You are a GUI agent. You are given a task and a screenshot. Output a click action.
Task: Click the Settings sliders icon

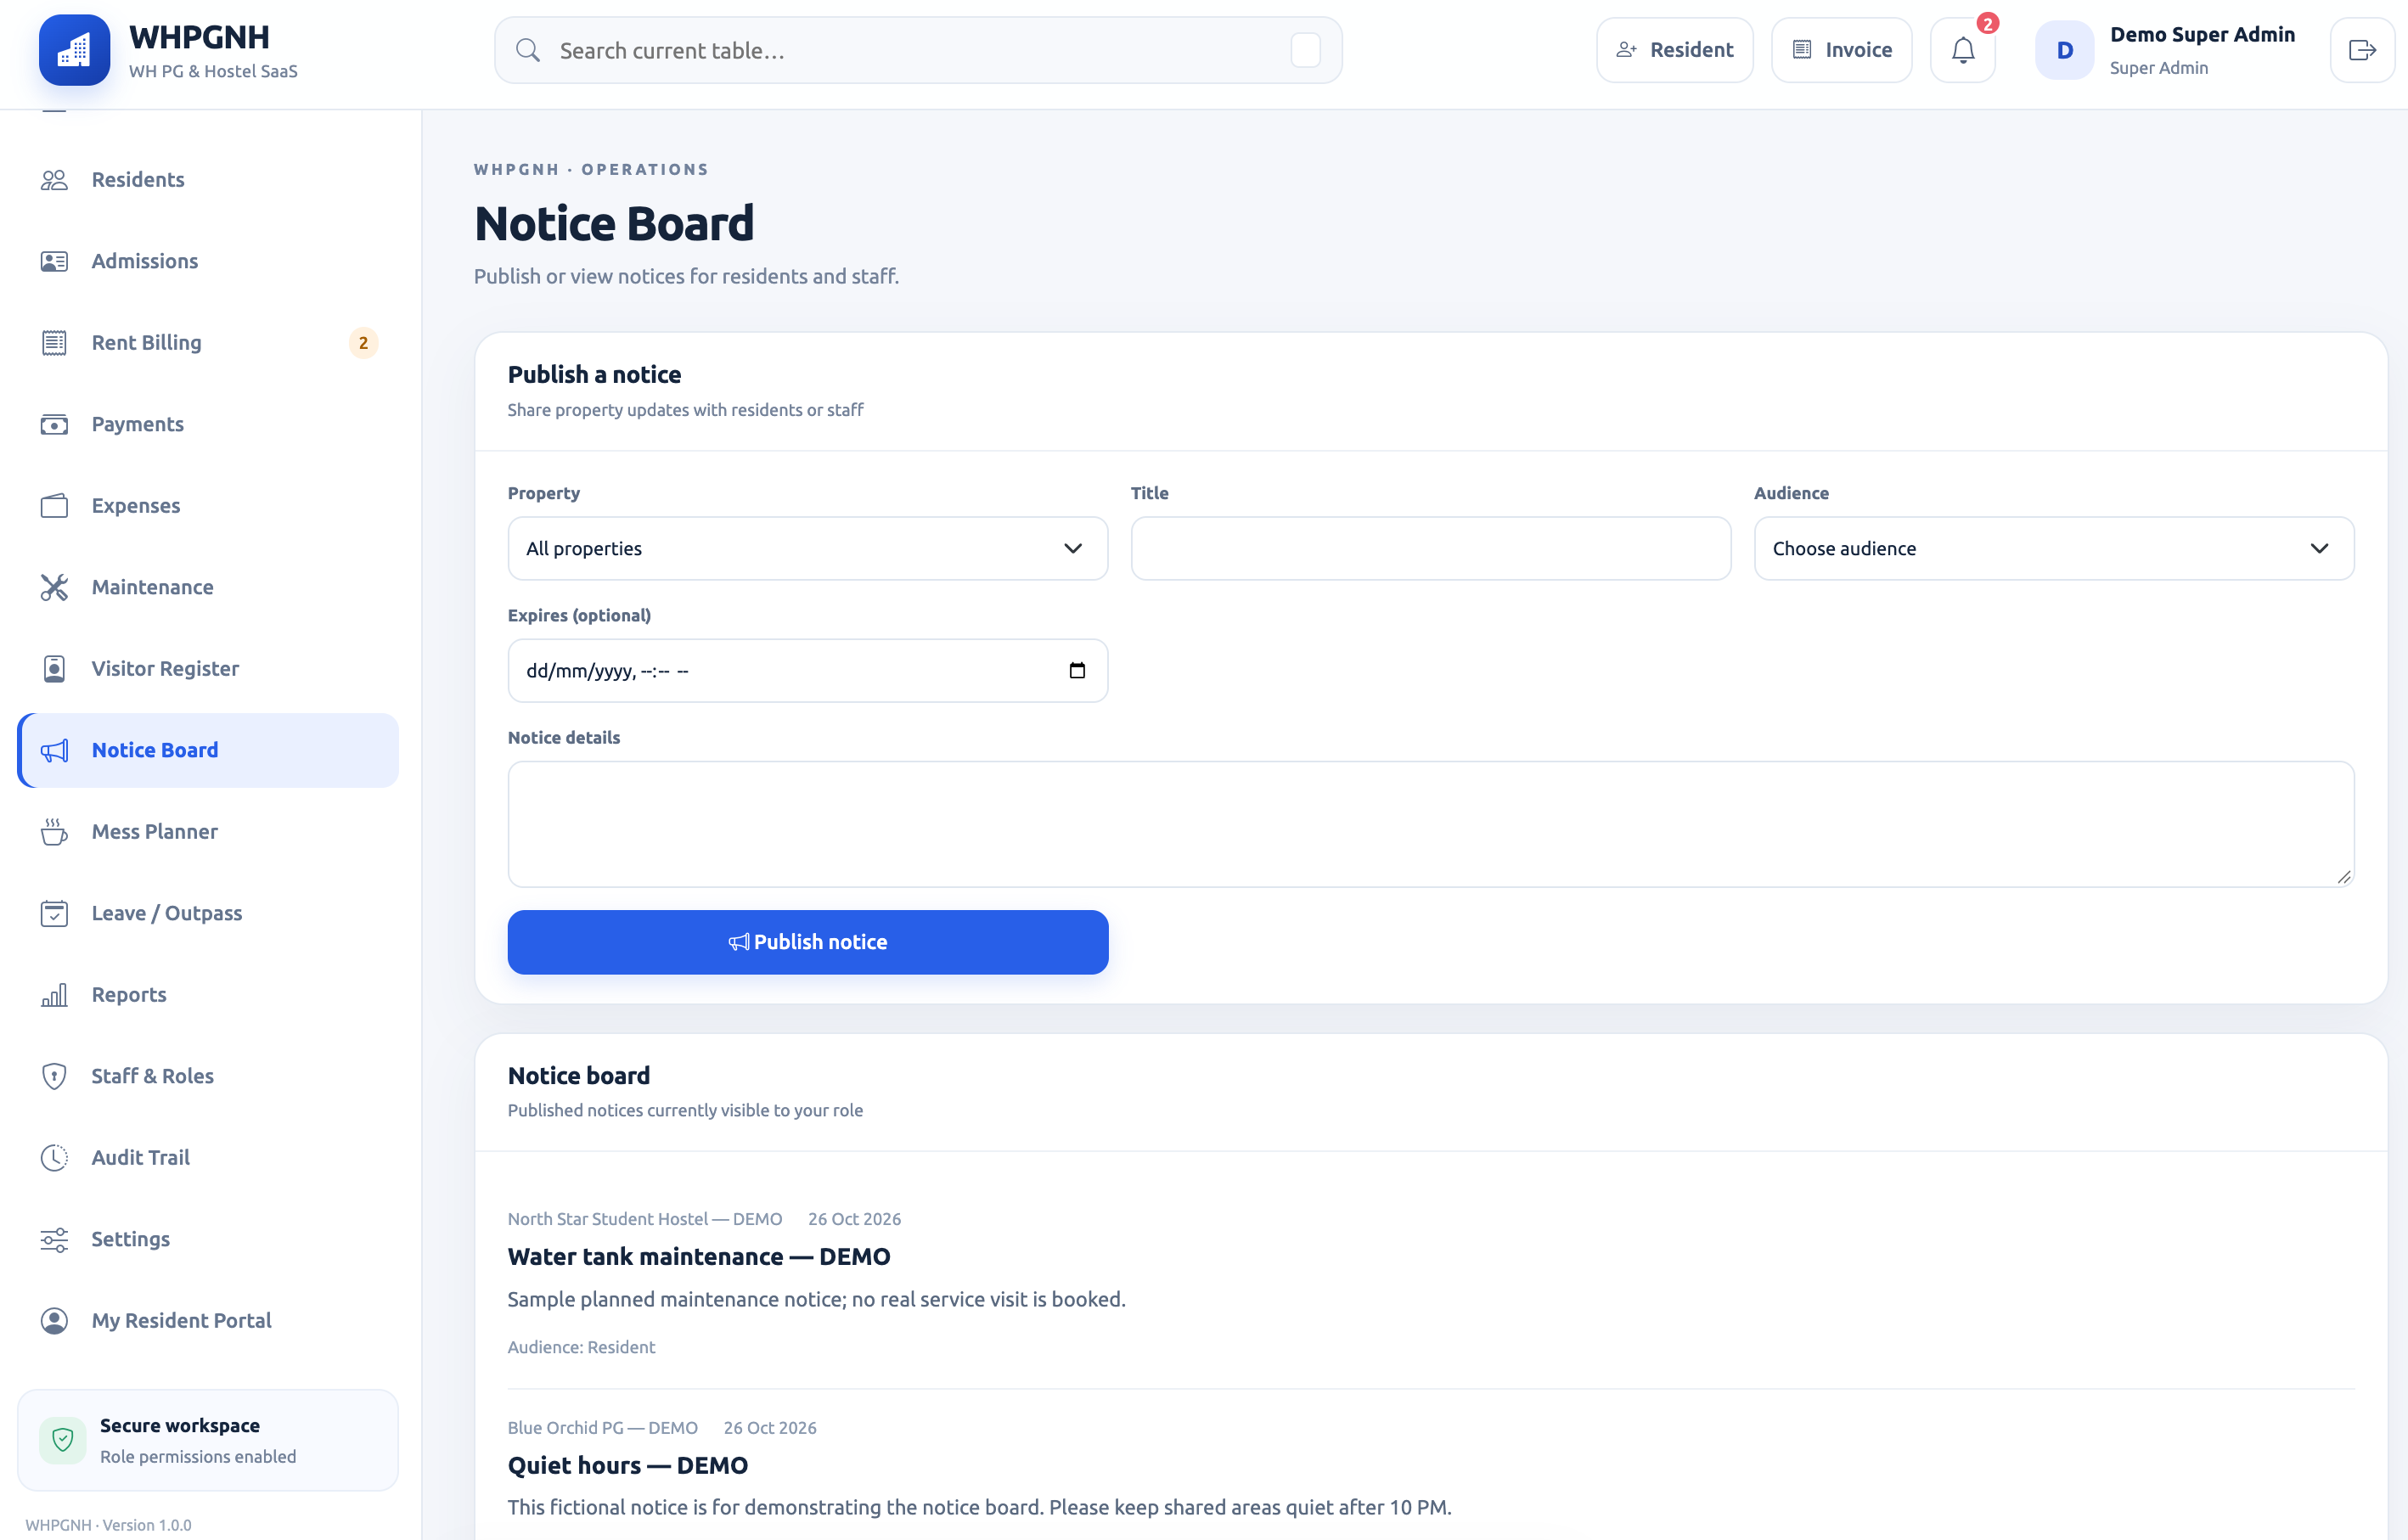point(54,1239)
